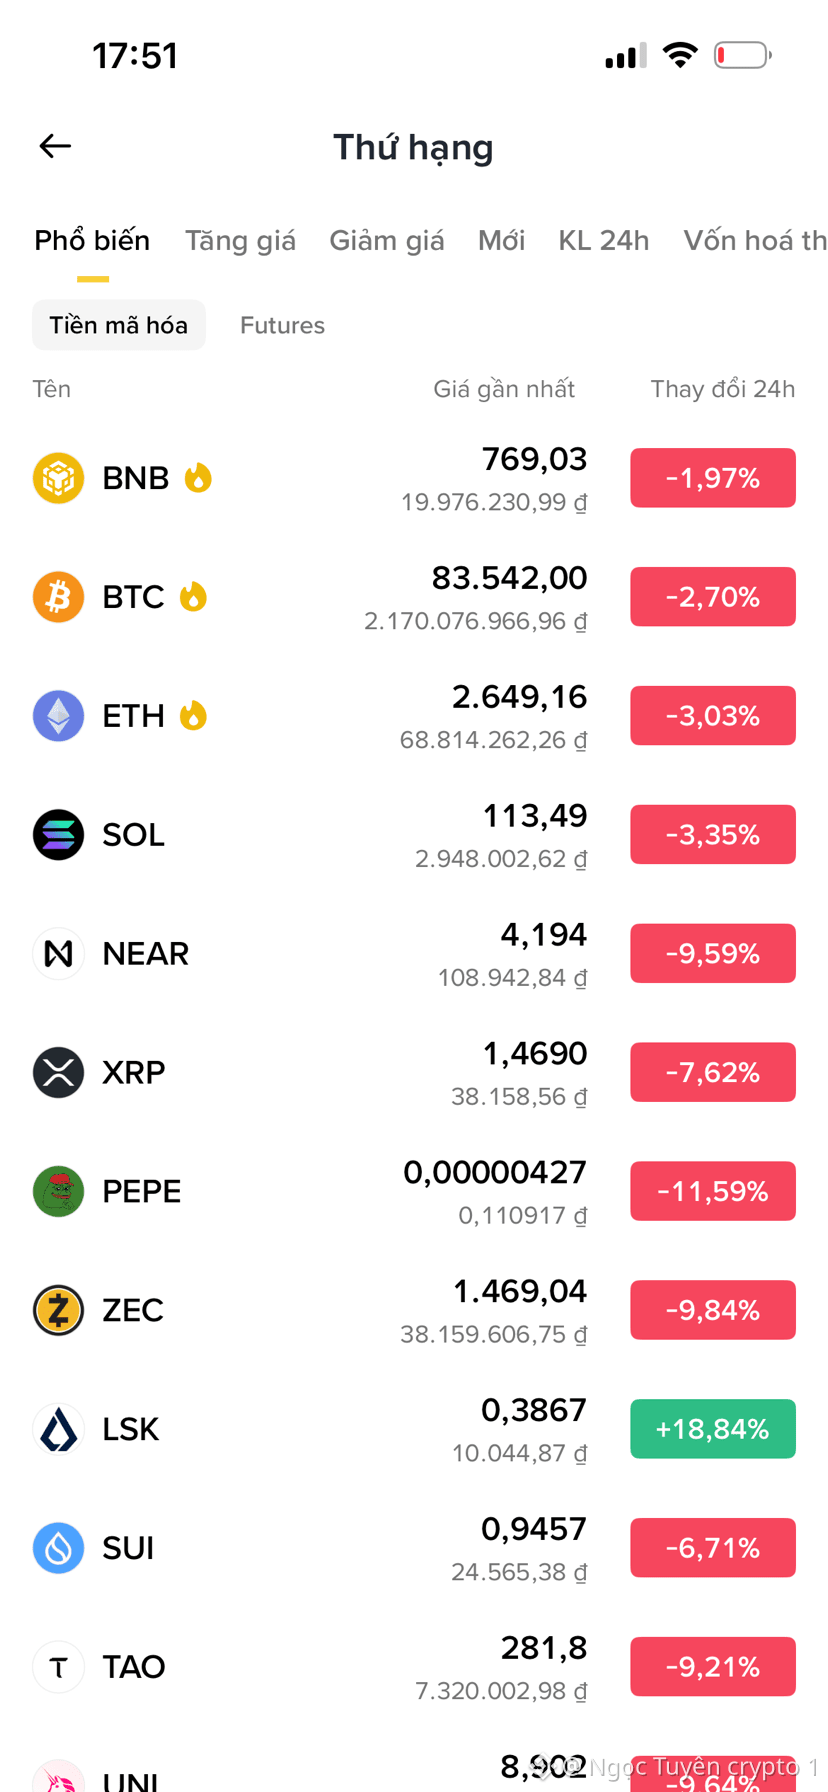Open the BNB coin logo
The image size is (828, 1792).
click(58, 478)
